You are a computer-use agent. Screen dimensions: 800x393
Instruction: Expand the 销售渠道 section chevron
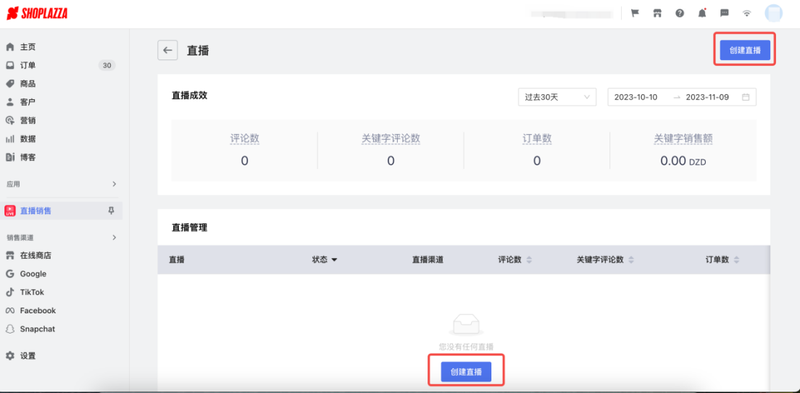click(x=114, y=237)
